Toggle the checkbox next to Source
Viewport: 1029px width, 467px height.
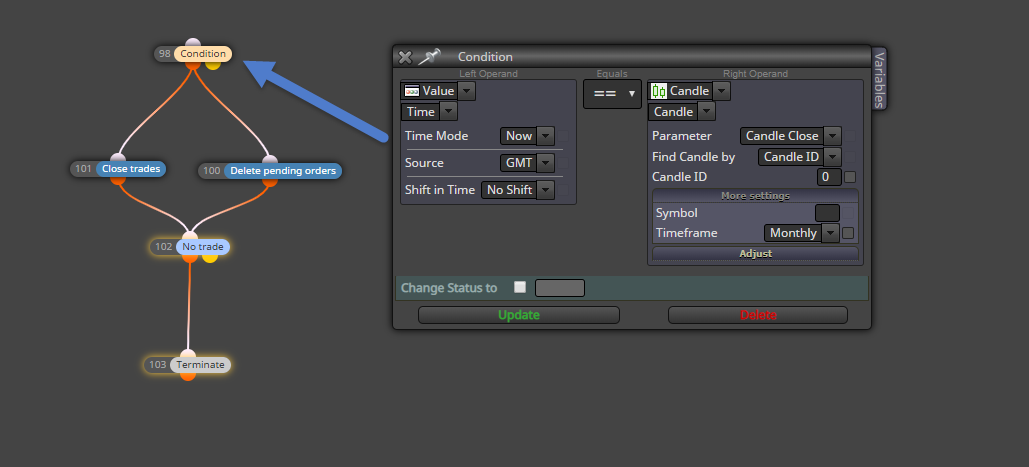coord(563,163)
